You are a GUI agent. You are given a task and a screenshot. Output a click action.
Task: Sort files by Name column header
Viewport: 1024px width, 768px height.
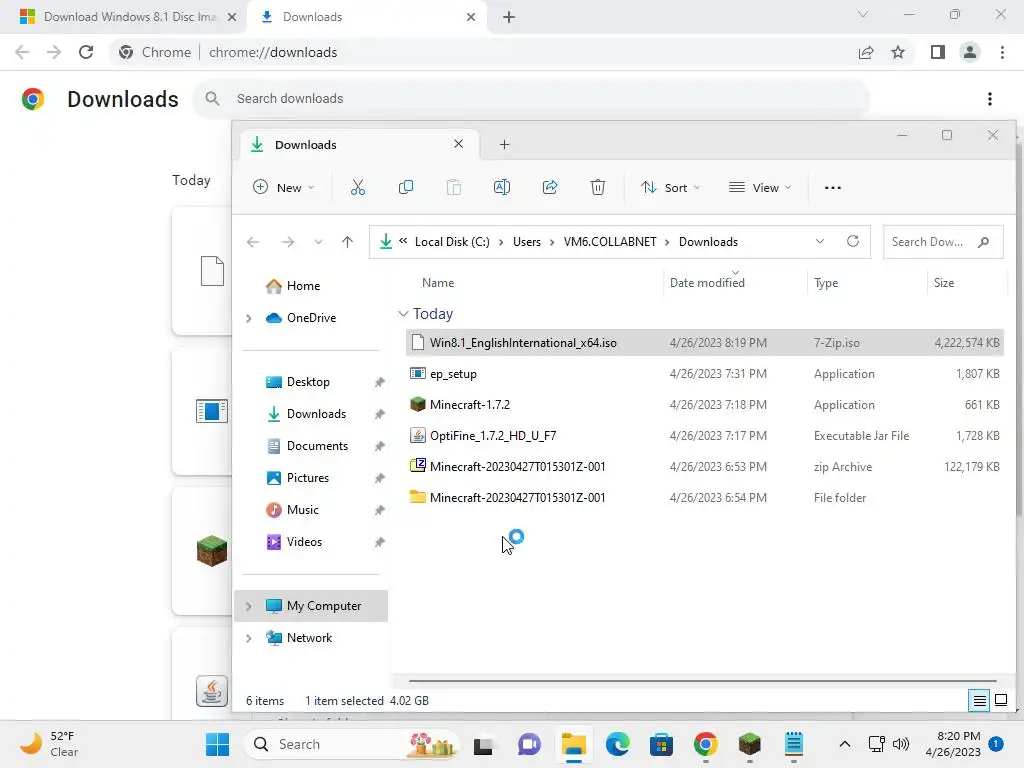[x=438, y=283]
